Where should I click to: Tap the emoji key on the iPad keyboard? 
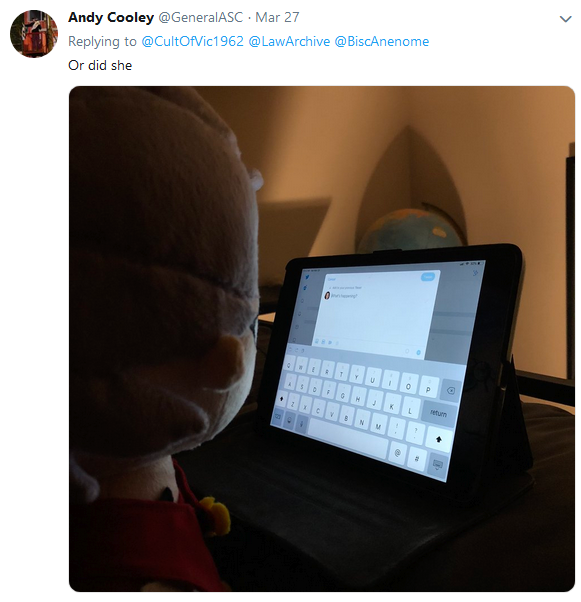pos(290,420)
